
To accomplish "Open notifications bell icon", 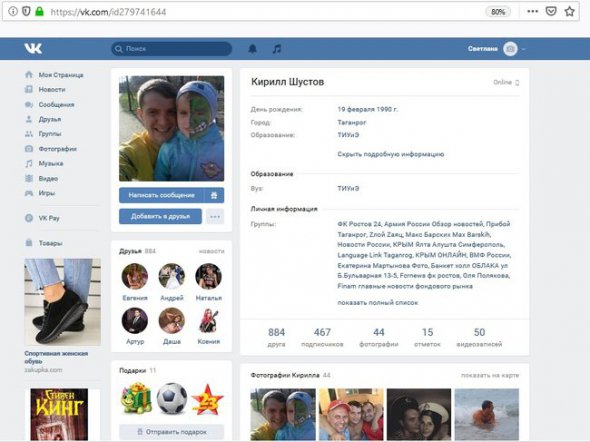I will tap(252, 49).
